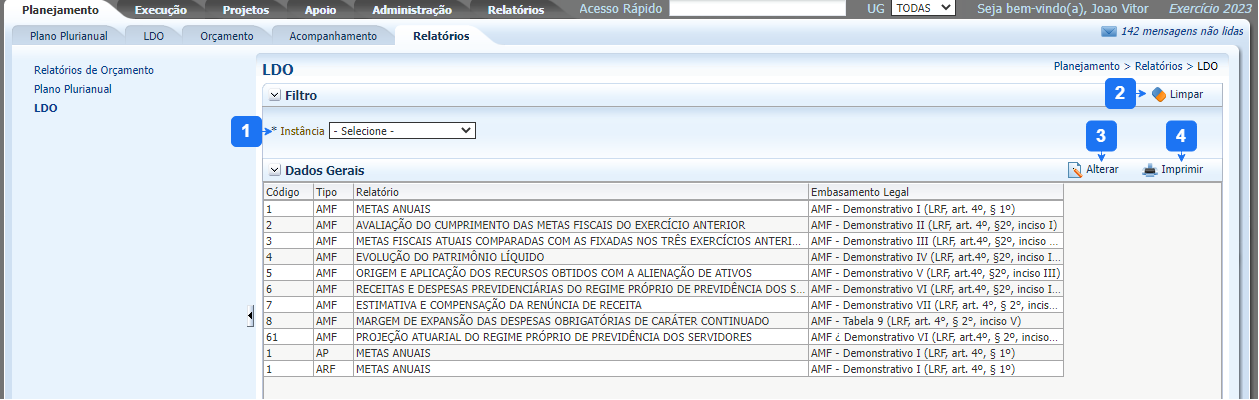Open Relatórios de Orçamento in sidebar
This screenshot has width=1259, height=400.
click(x=94, y=70)
